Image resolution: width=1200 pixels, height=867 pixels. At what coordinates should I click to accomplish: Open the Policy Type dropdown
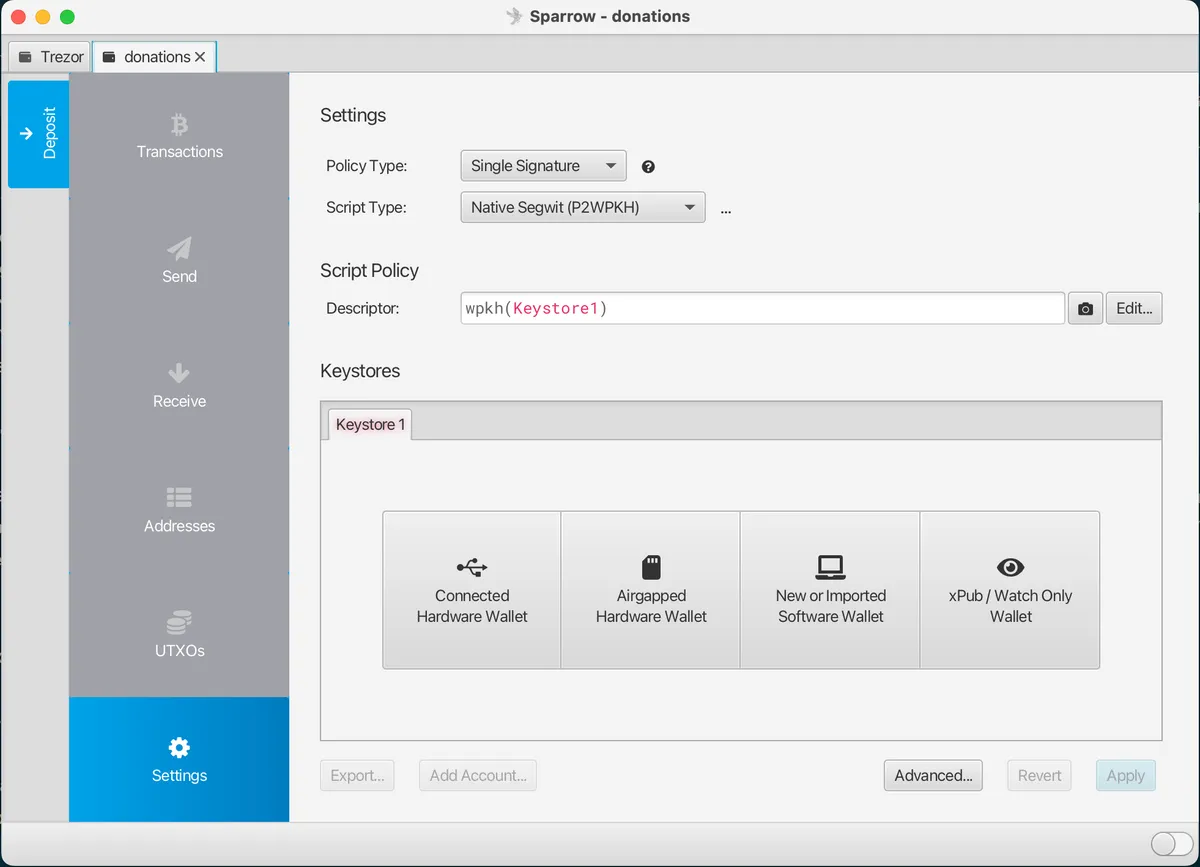543,166
